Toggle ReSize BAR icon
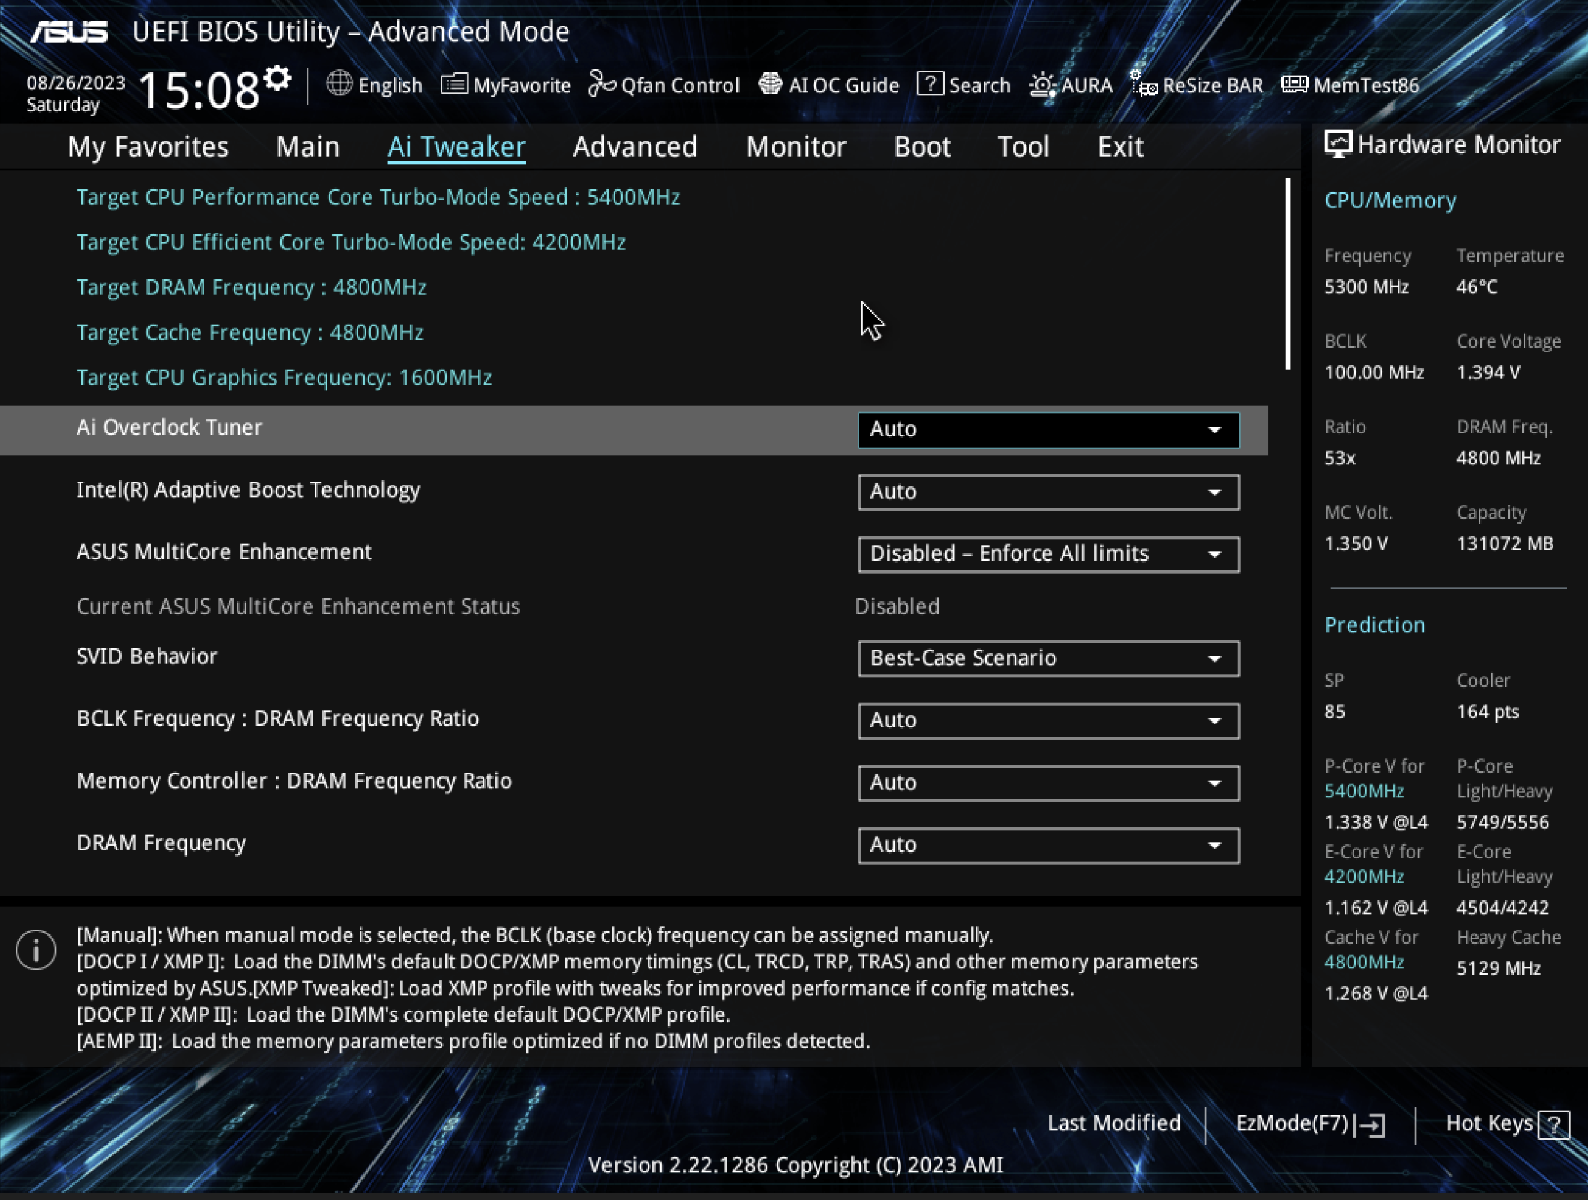This screenshot has width=1588, height=1200. 1143,84
